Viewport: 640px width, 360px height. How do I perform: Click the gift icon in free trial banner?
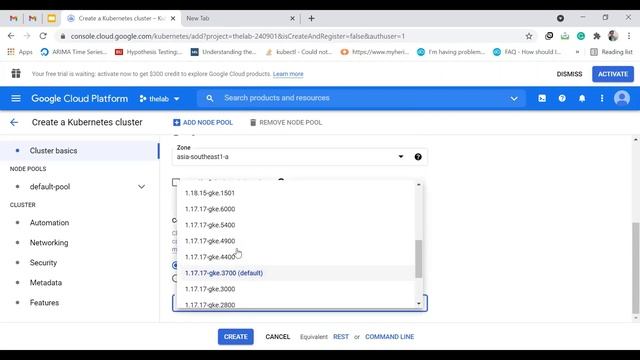coord(16,73)
